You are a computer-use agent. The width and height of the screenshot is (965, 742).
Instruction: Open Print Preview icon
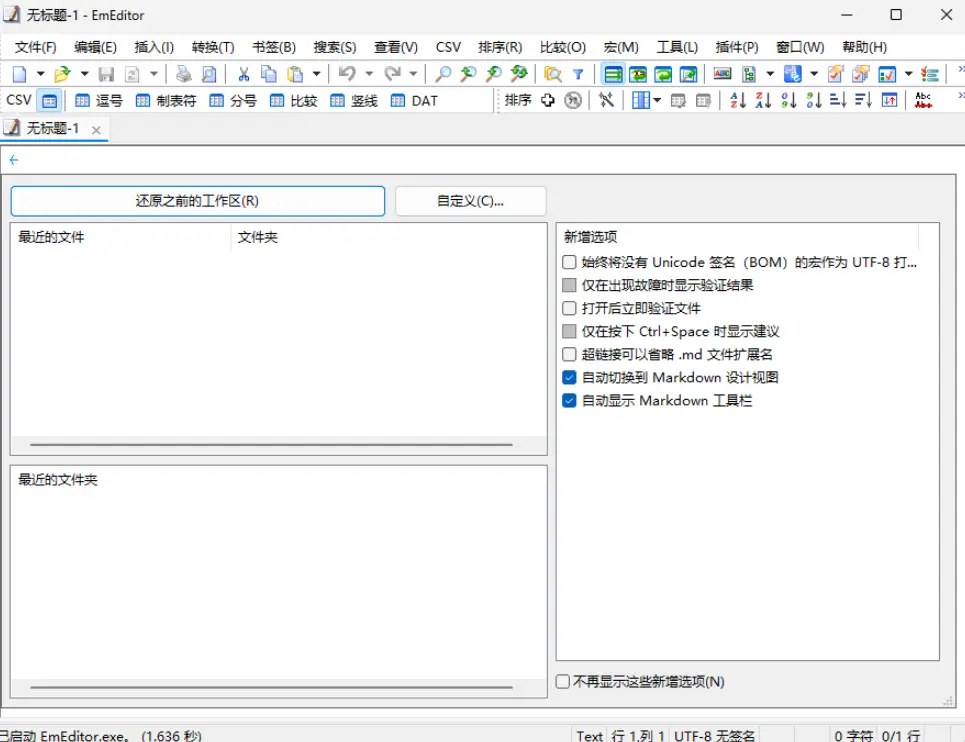[209, 74]
